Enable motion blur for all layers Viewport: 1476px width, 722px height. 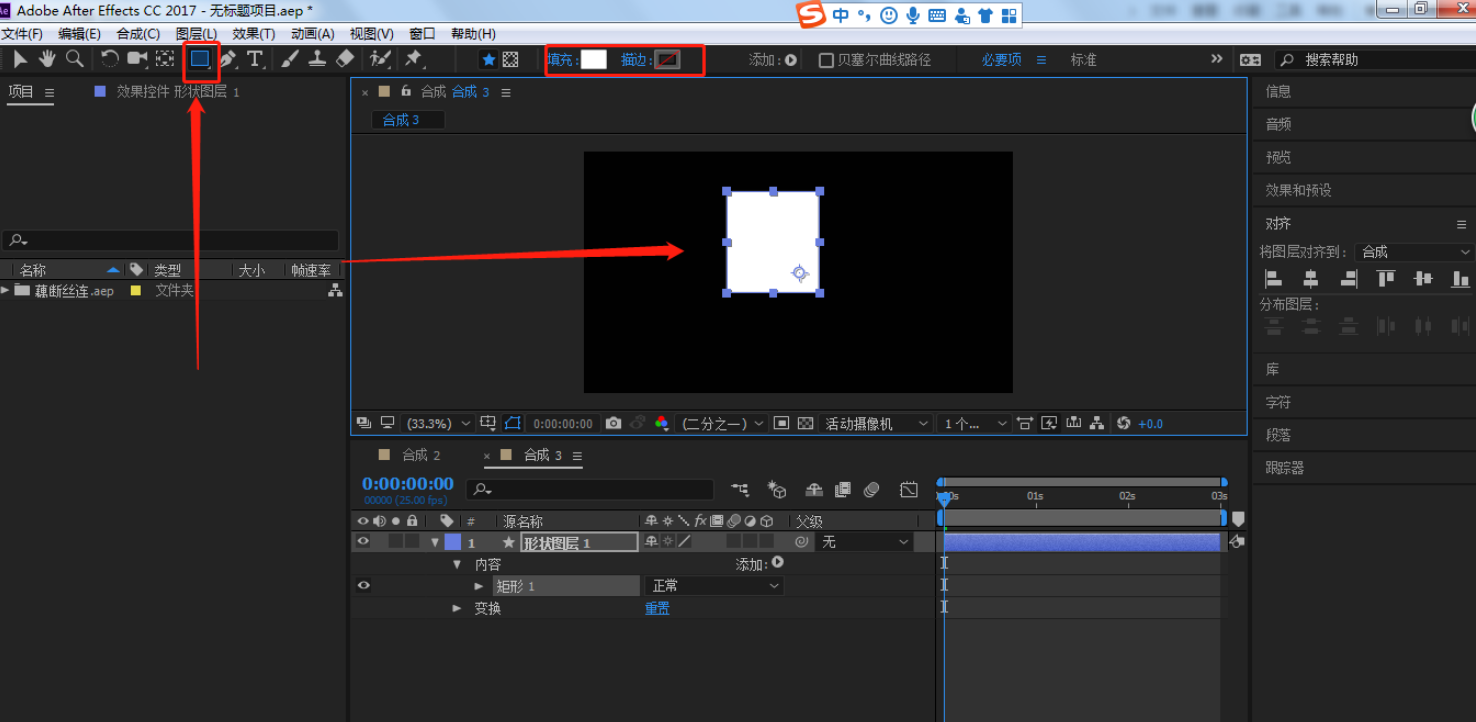click(872, 490)
